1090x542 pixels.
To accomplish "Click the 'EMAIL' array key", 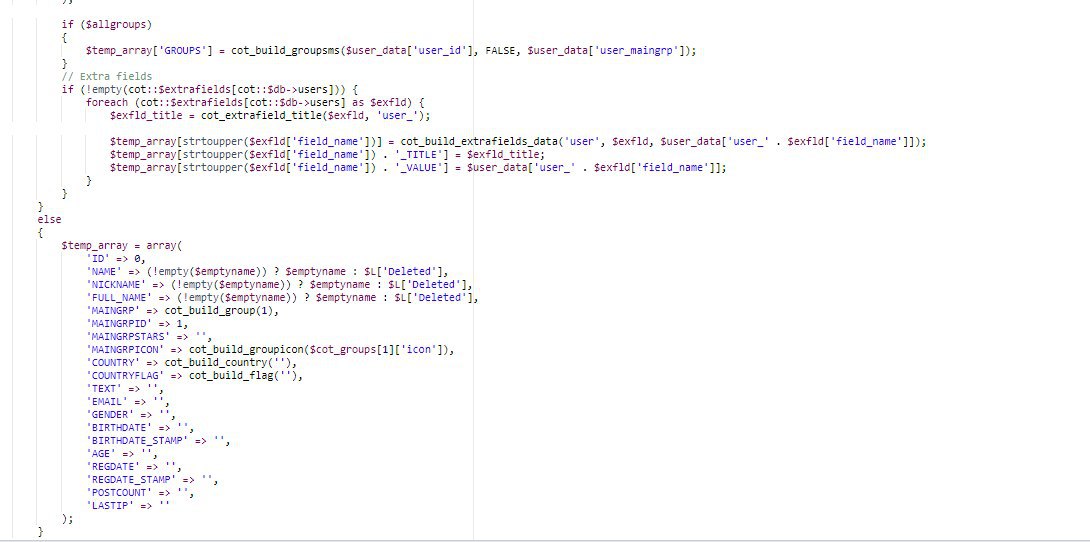I will pos(107,402).
